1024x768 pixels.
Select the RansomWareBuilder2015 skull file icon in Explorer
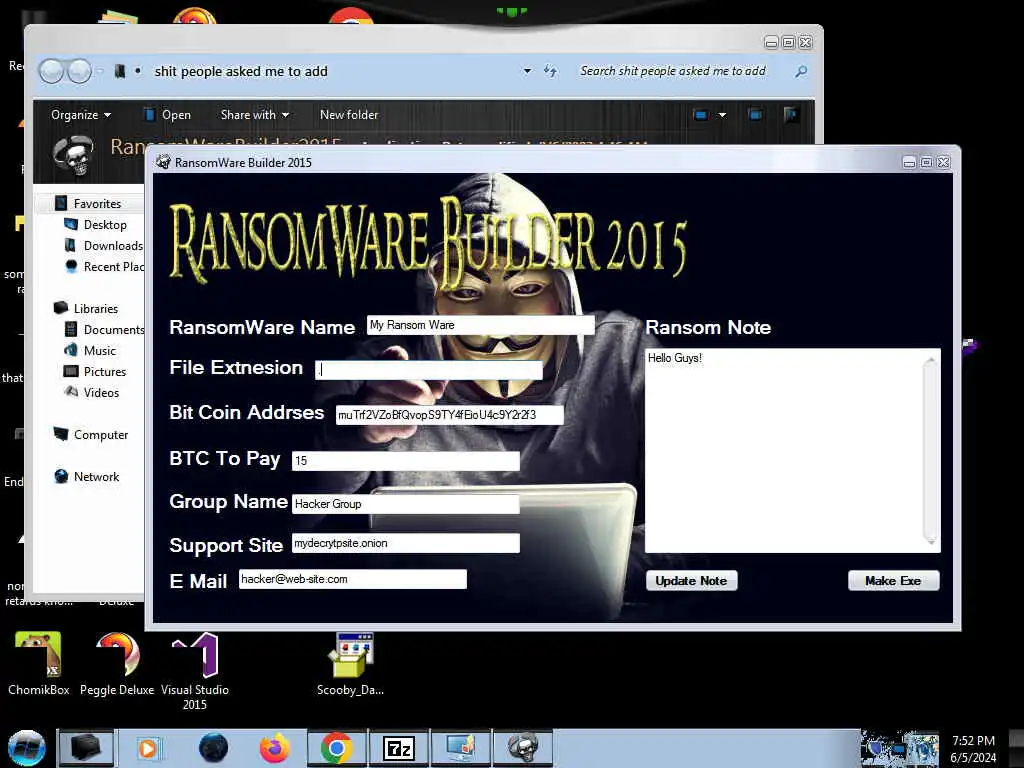tap(73, 156)
